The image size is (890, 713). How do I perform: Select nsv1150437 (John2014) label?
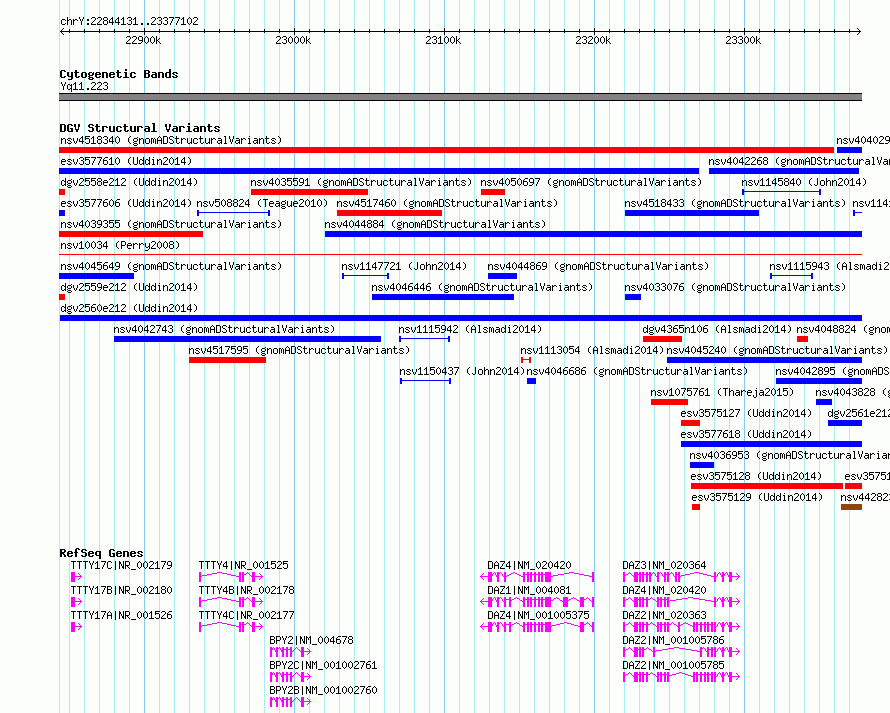(x=462, y=371)
